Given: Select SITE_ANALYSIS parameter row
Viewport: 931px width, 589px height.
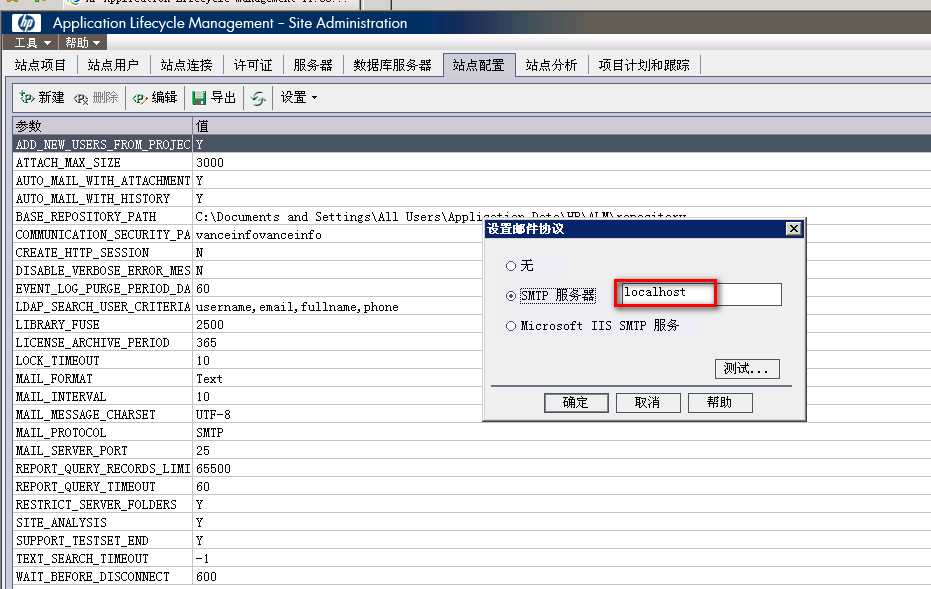Looking at the screenshot, I should (x=472, y=522).
